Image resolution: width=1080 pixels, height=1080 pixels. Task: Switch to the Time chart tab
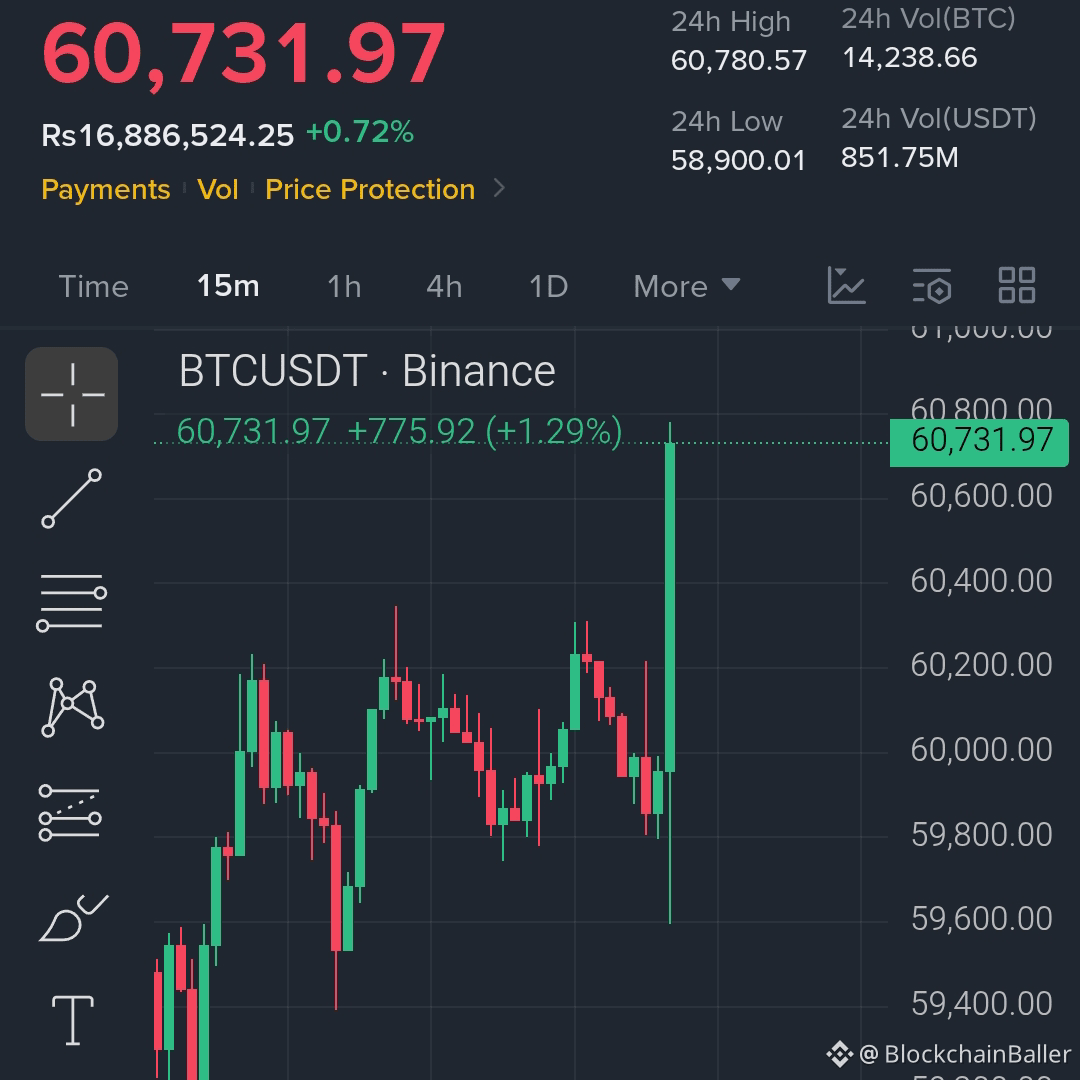94,287
